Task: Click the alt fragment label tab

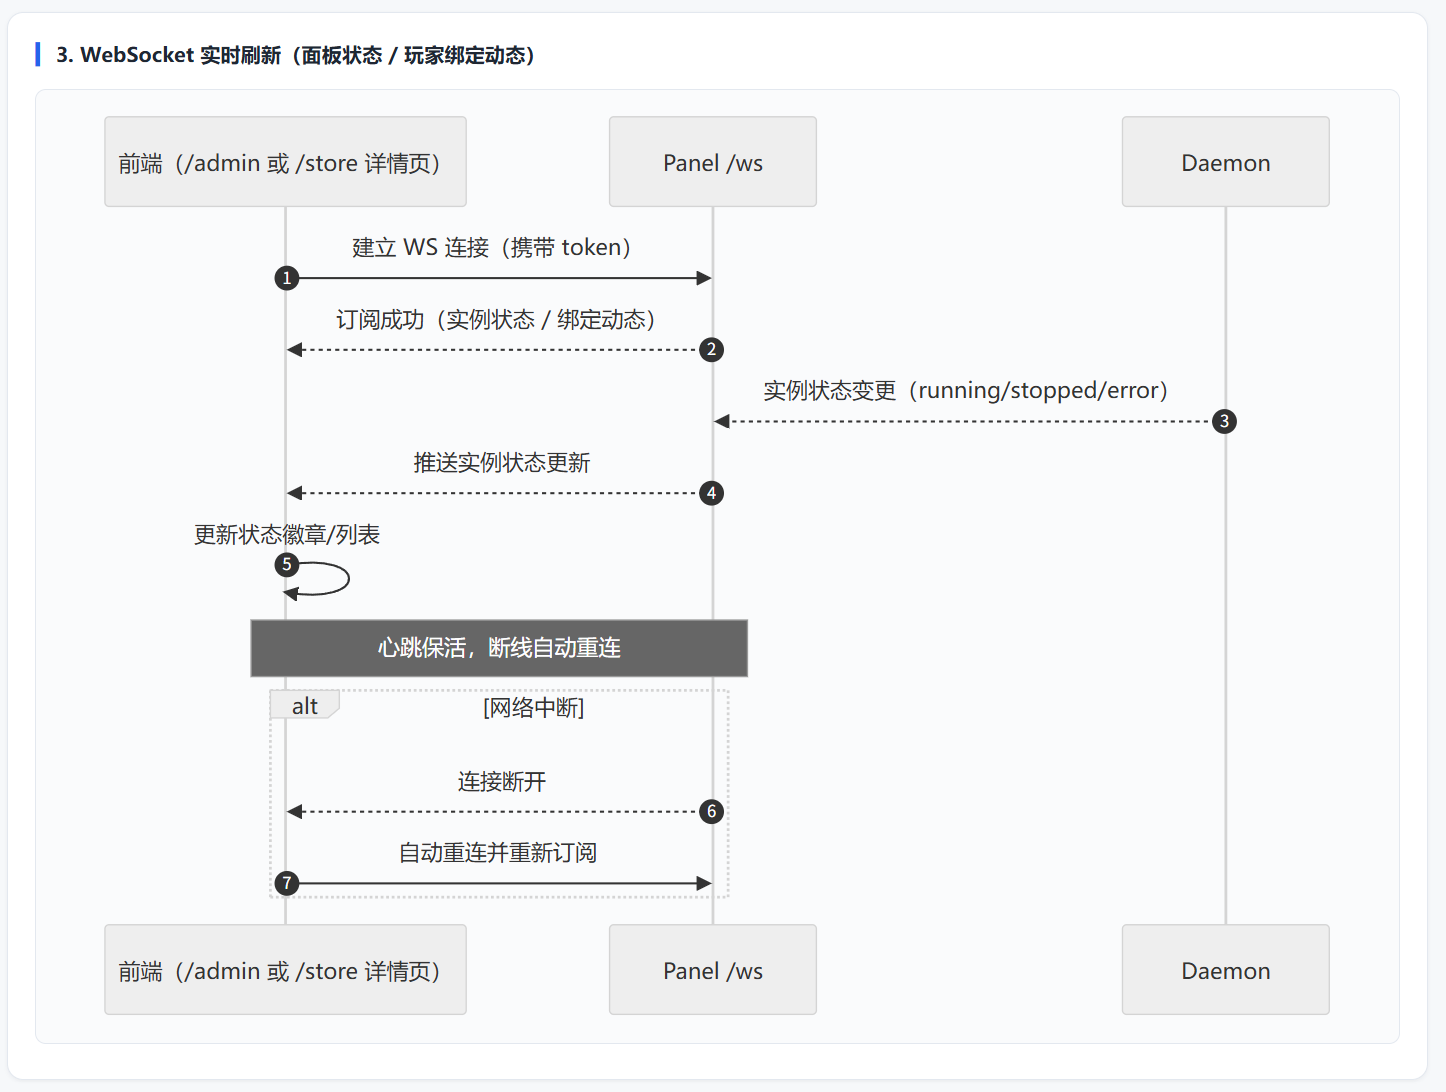Action: coord(305,705)
